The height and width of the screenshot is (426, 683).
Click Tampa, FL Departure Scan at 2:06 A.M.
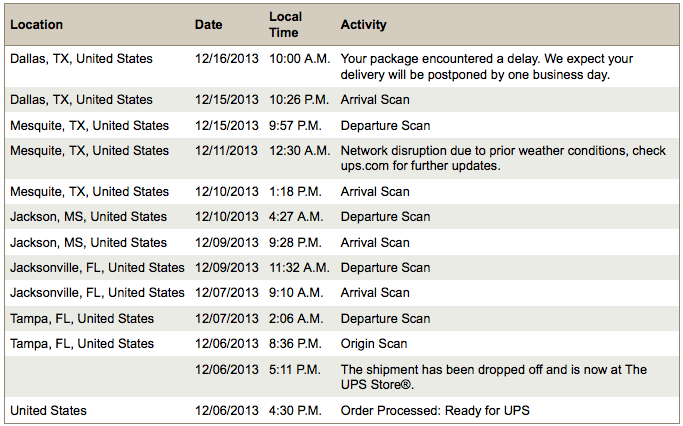tap(385, 318)
